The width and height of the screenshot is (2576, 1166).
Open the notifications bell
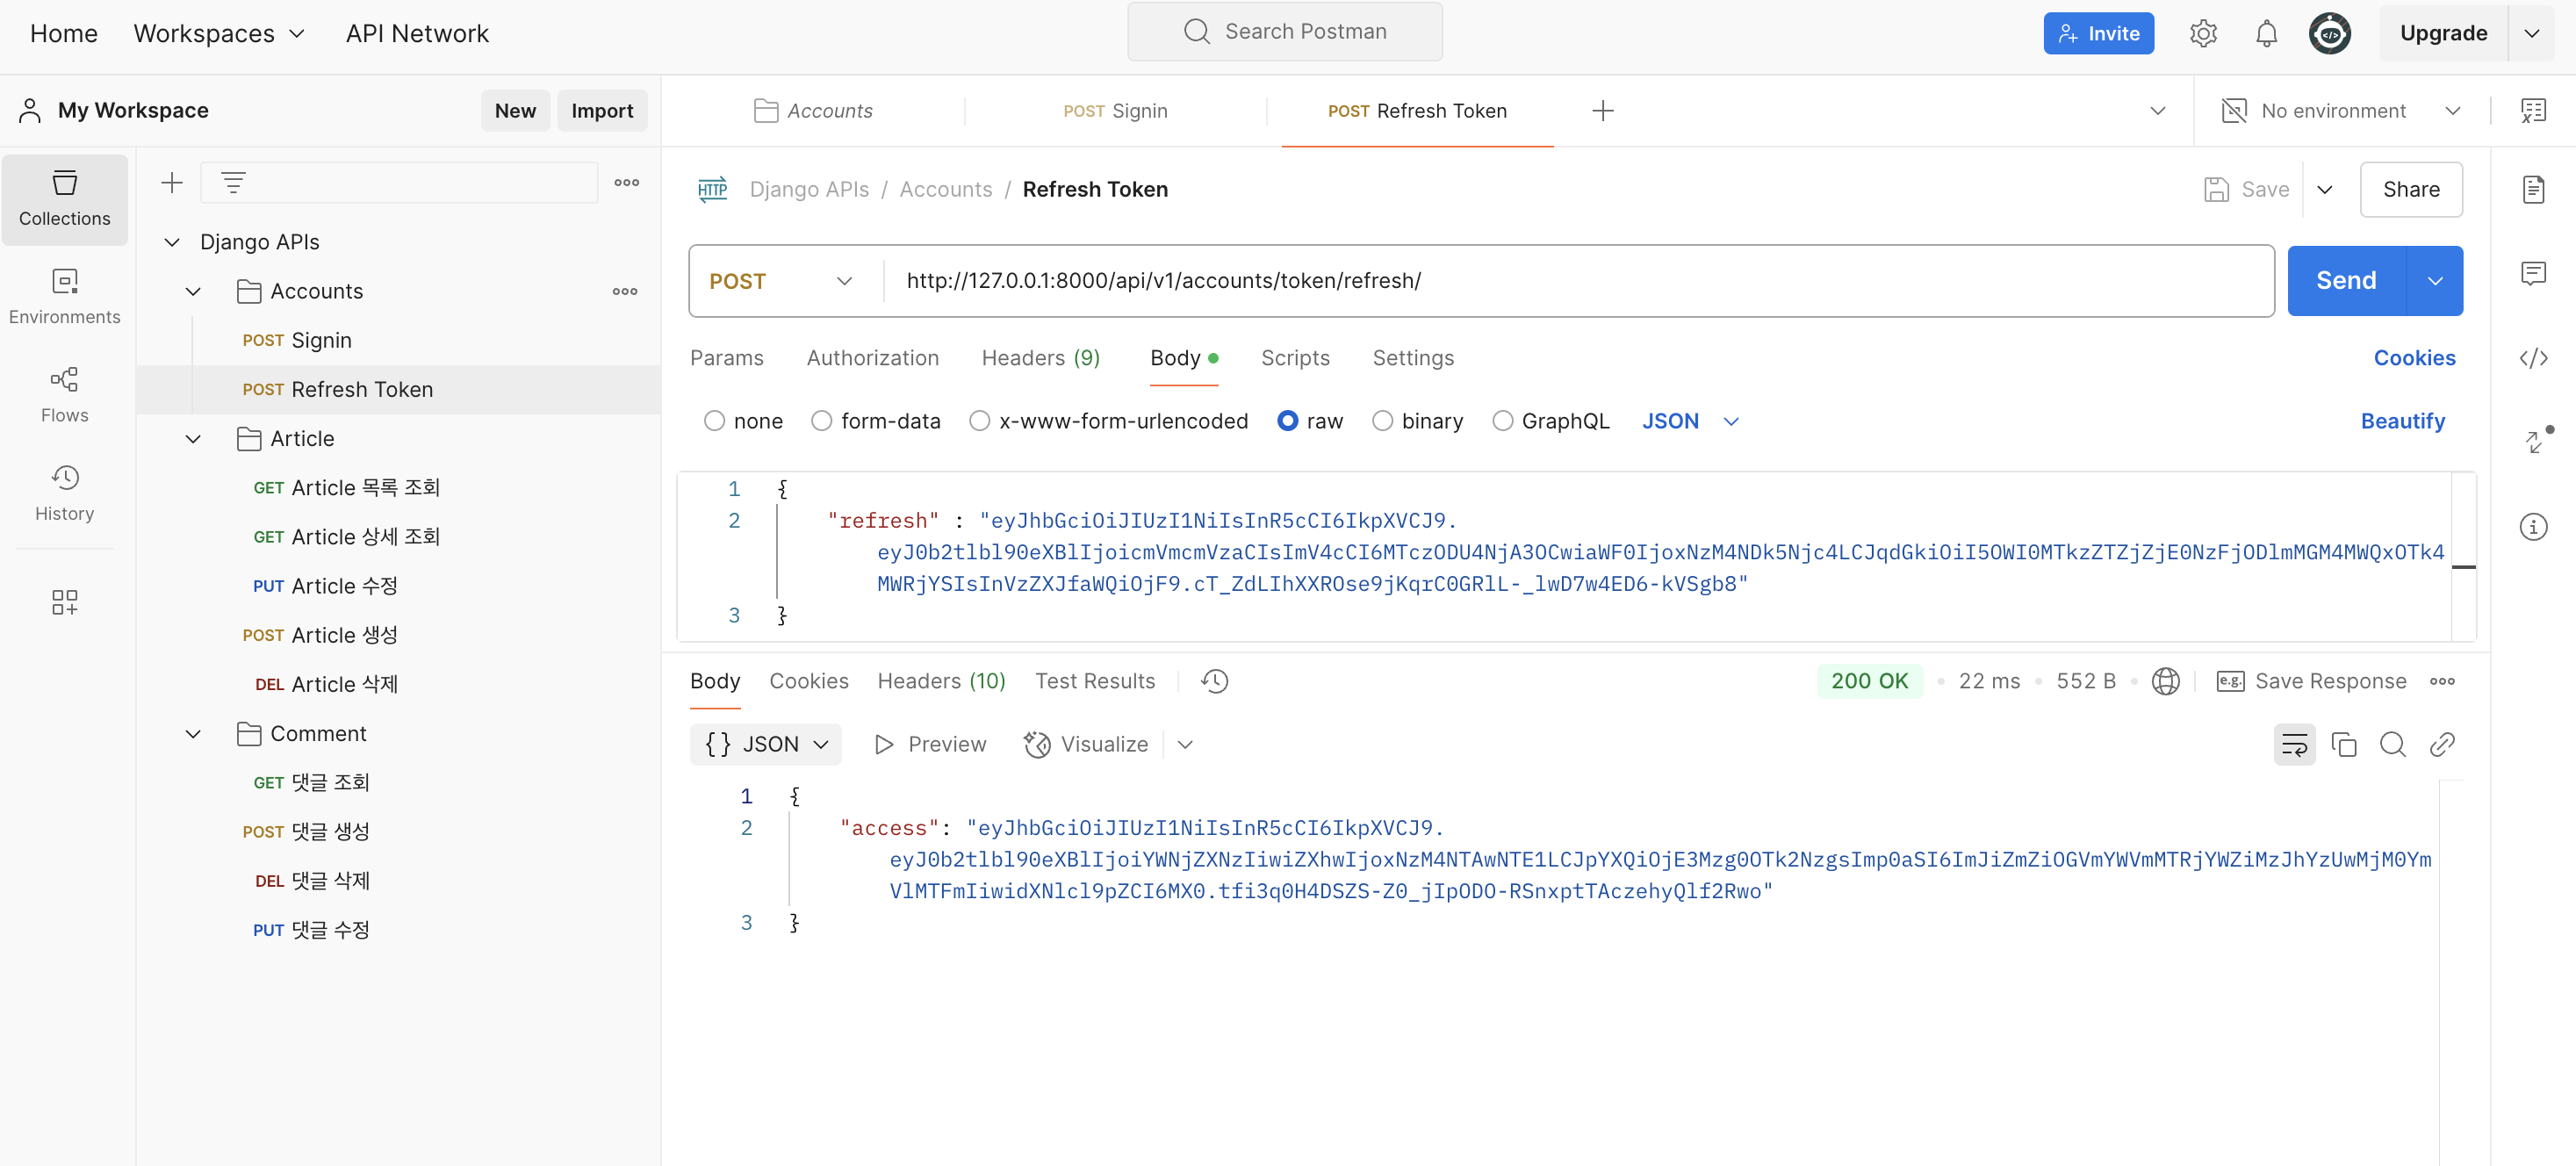(2266, 33)
